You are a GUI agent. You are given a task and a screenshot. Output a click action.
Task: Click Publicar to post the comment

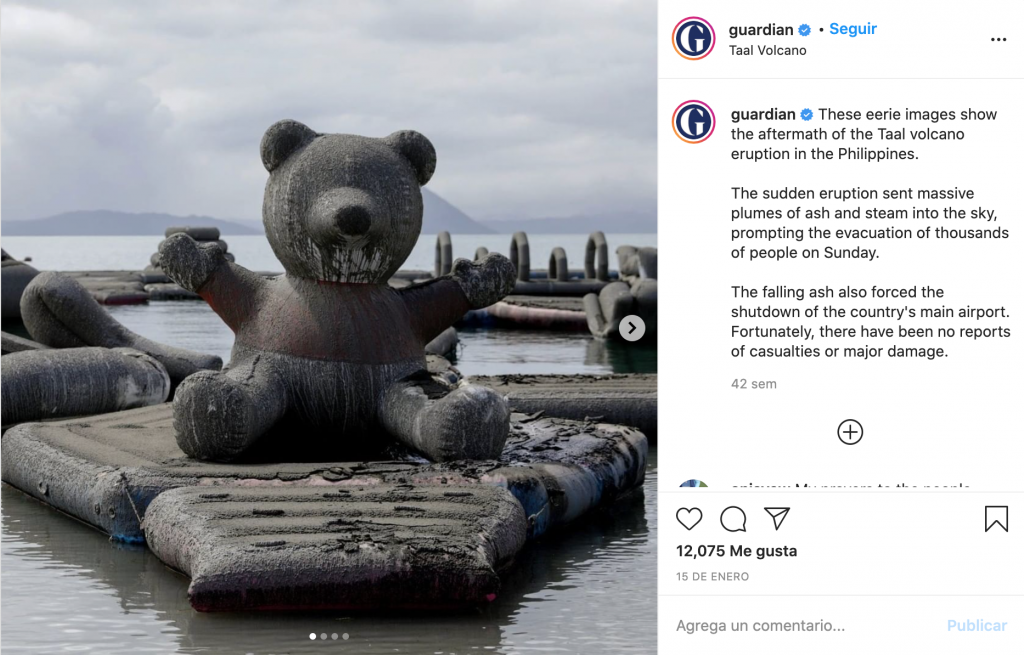(976, 626)
